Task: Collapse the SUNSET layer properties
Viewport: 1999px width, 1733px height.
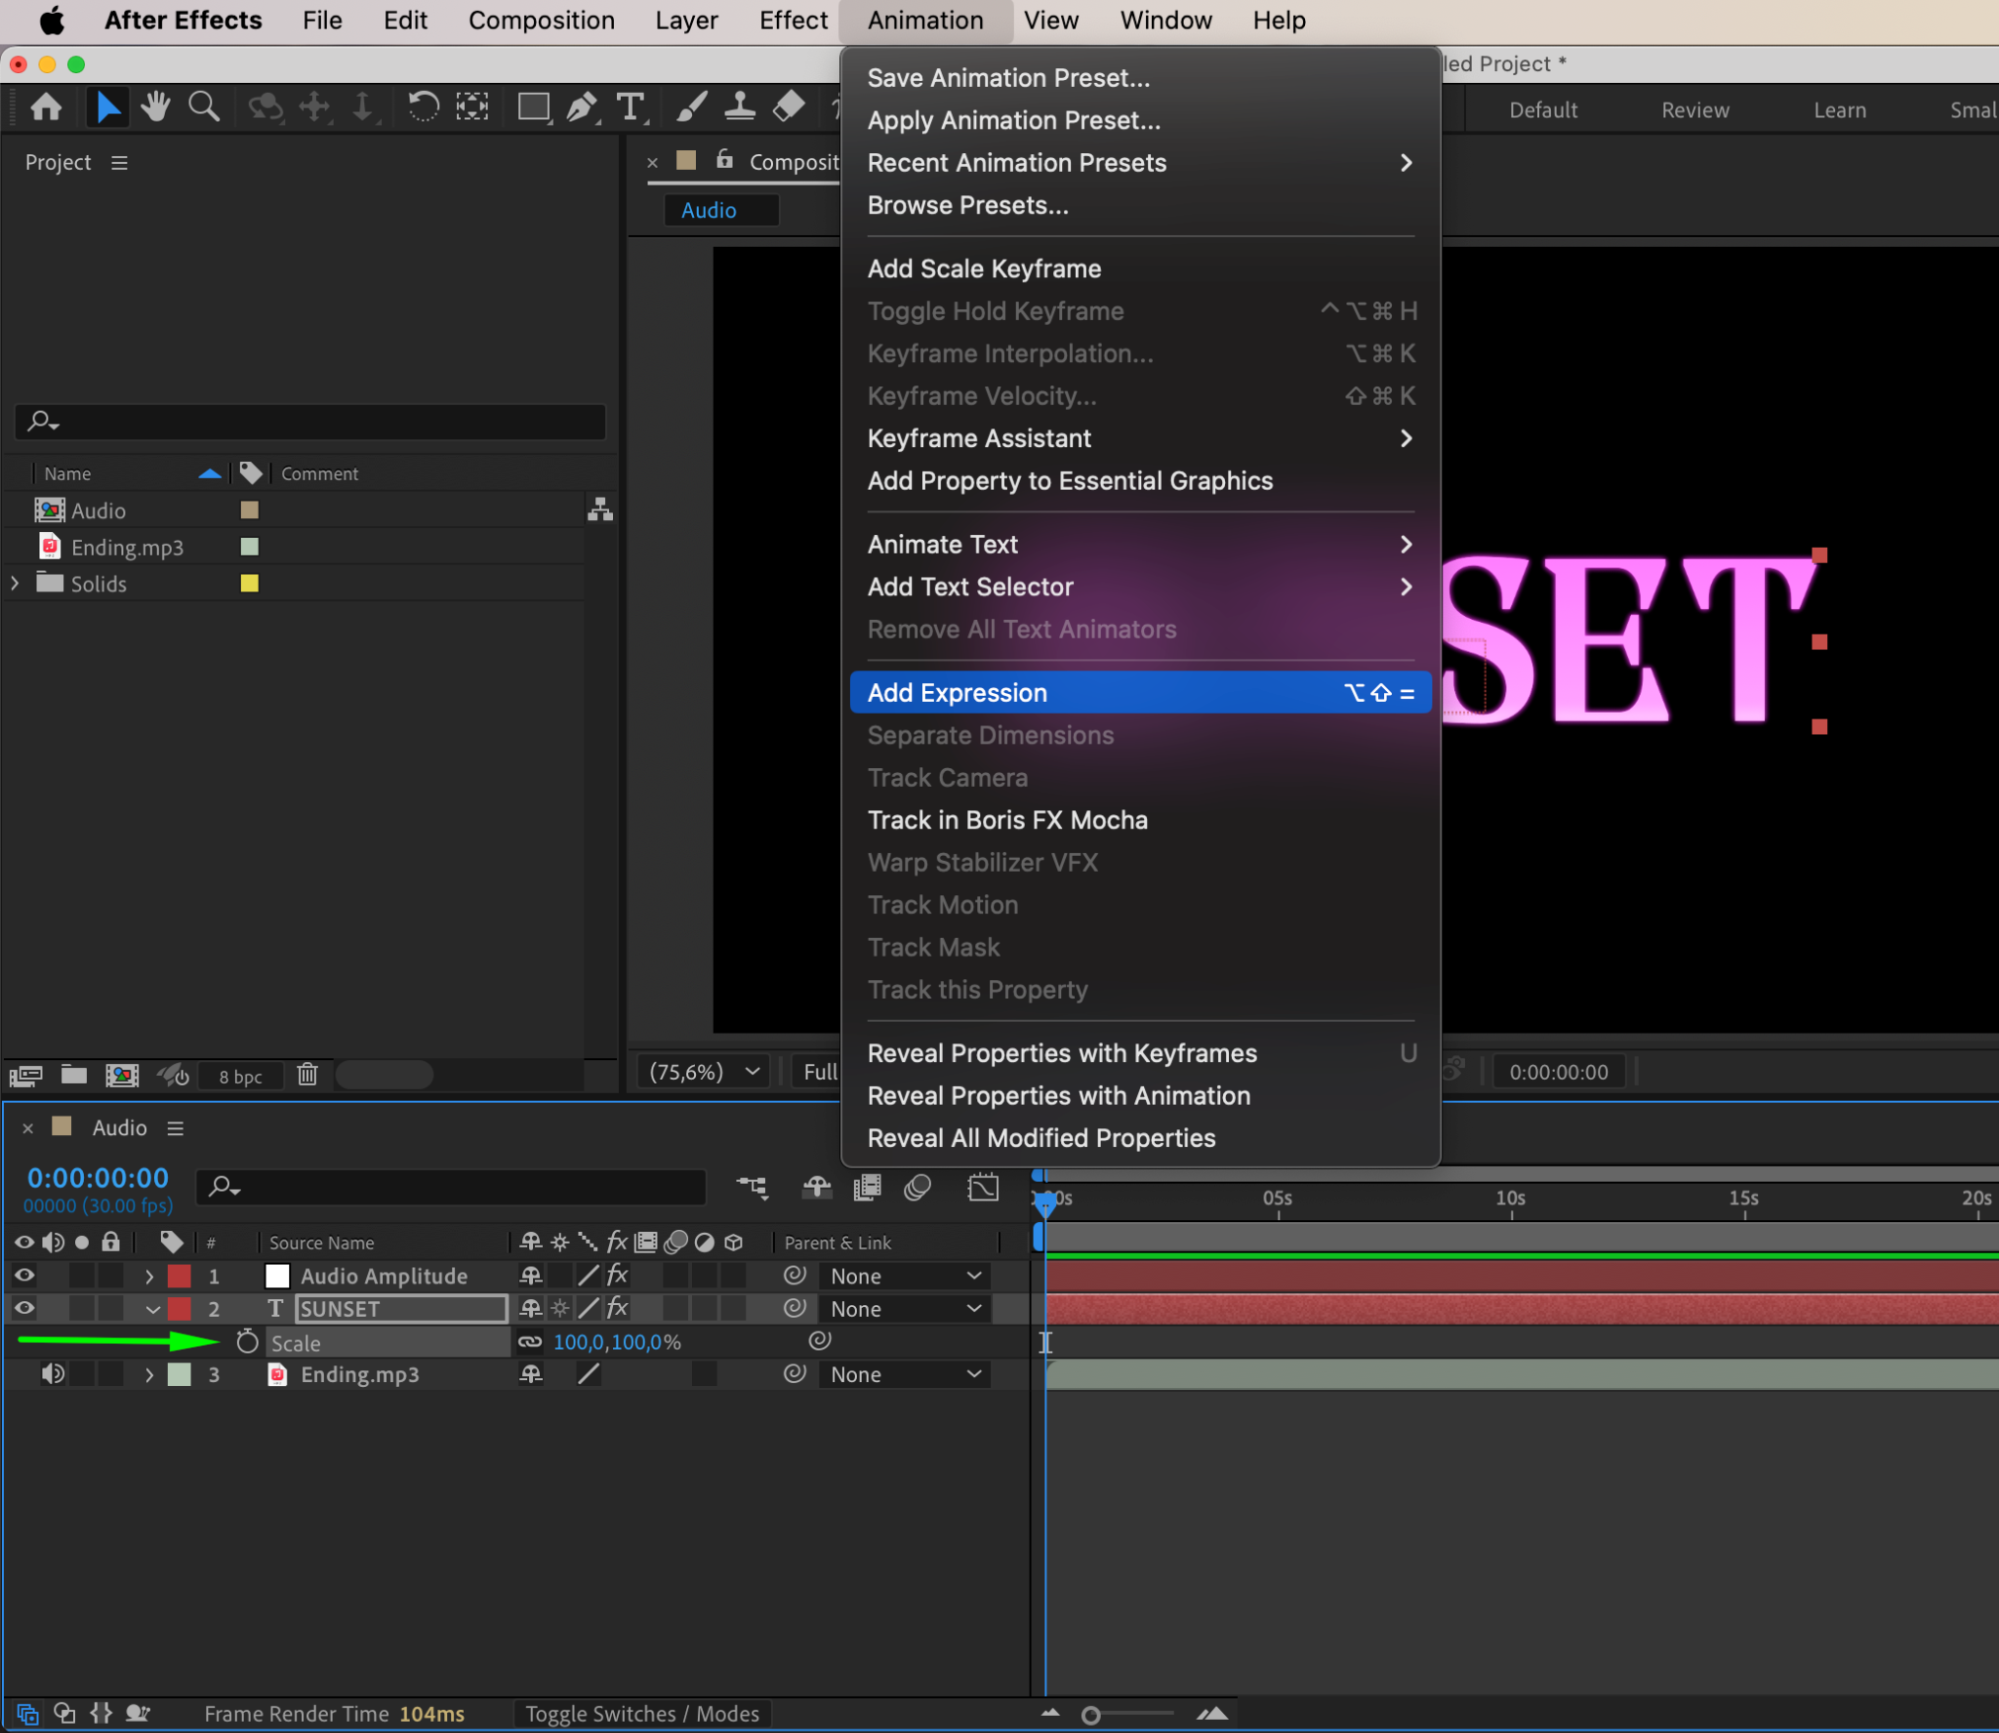Action: 152,1309
